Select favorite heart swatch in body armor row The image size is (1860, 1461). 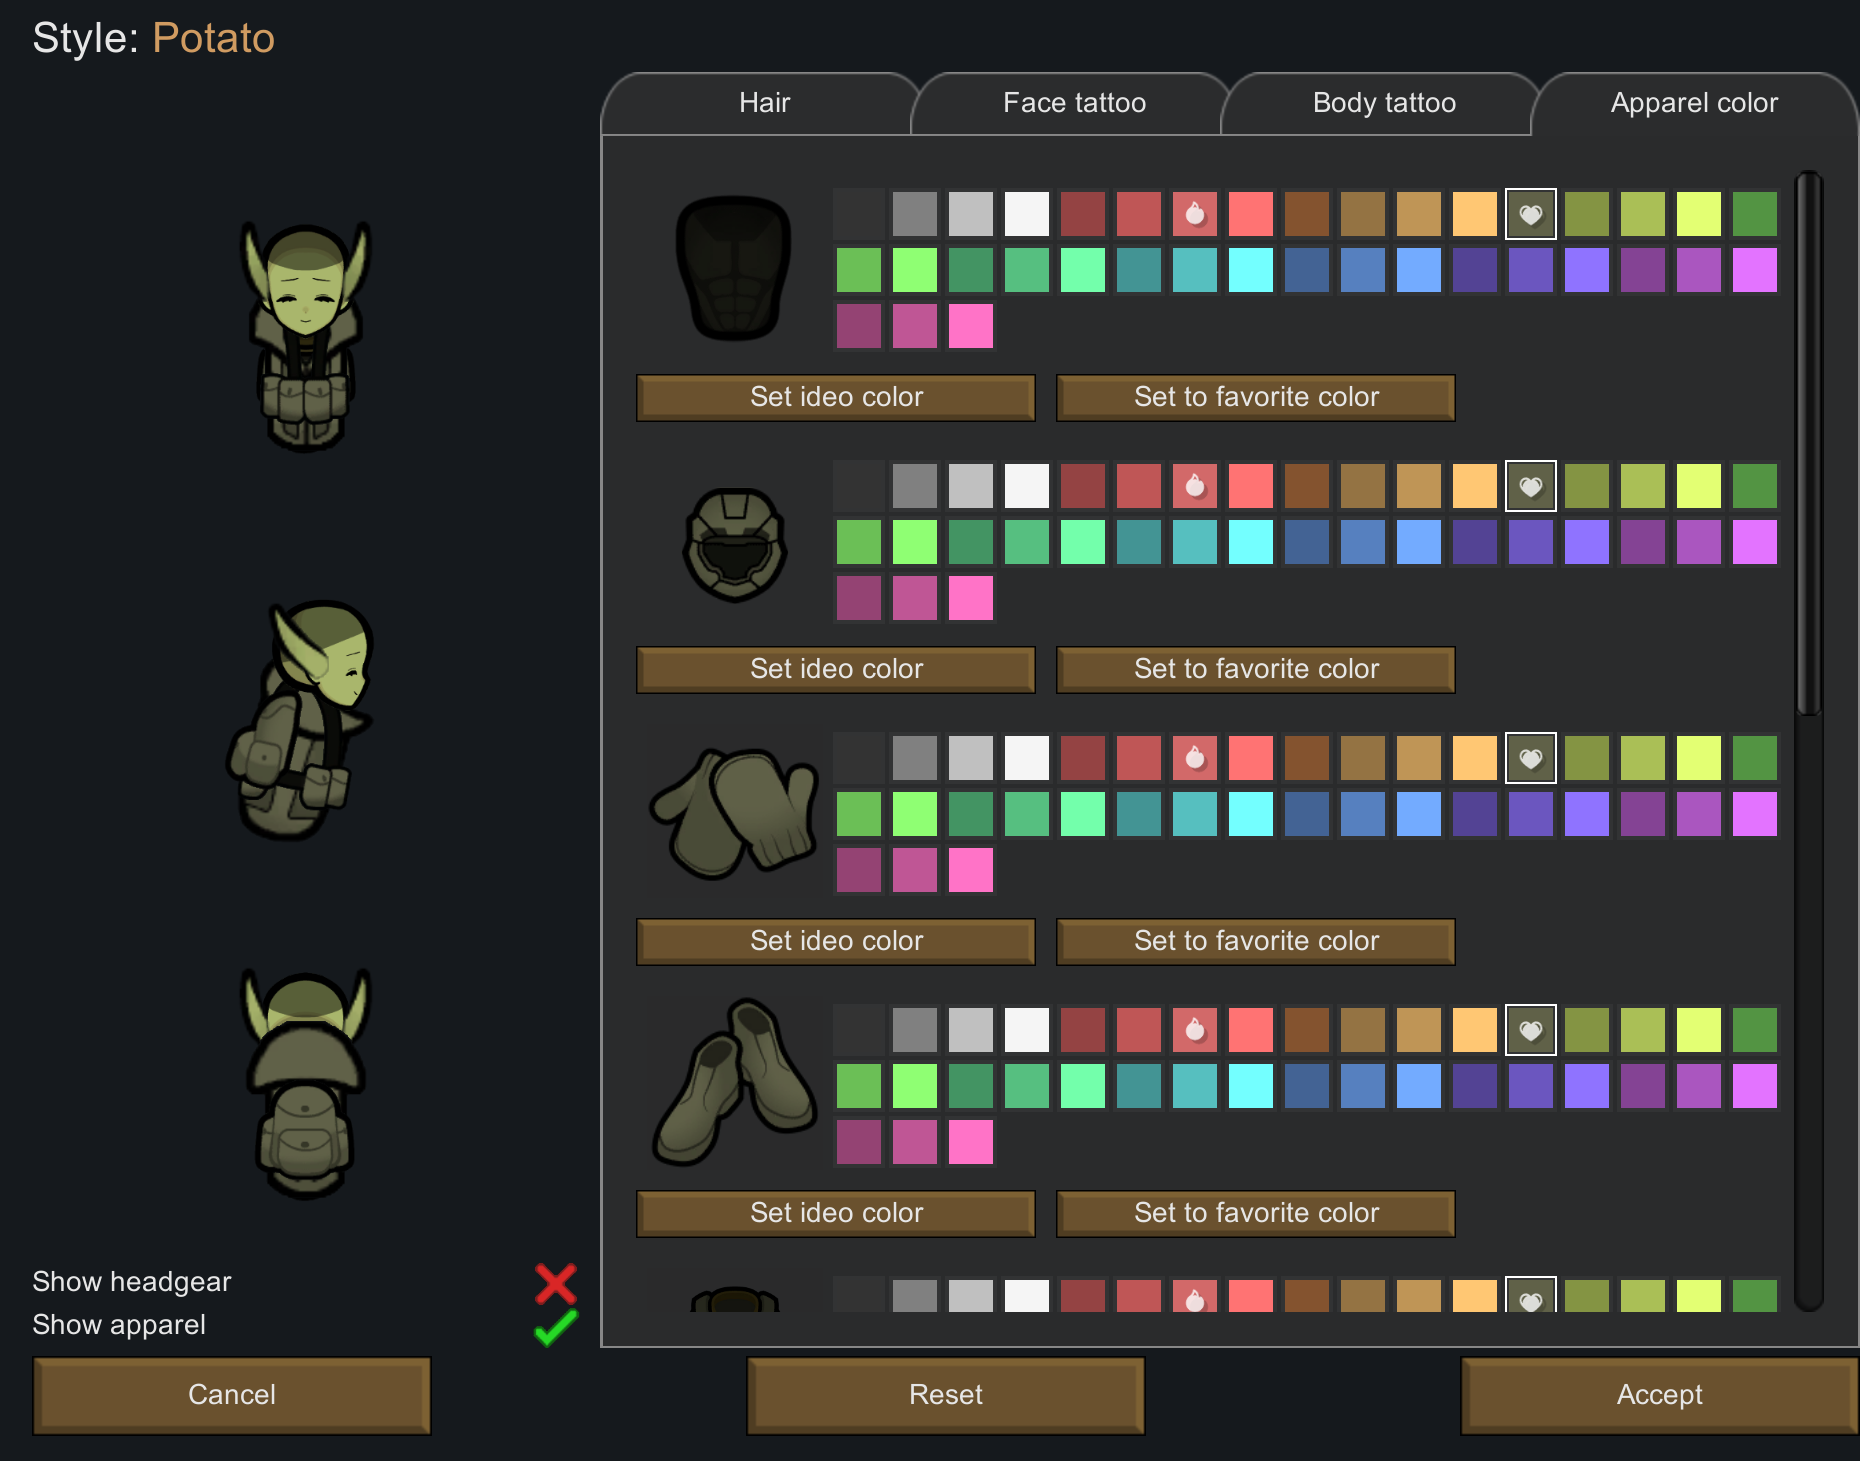click(1531, 214)
